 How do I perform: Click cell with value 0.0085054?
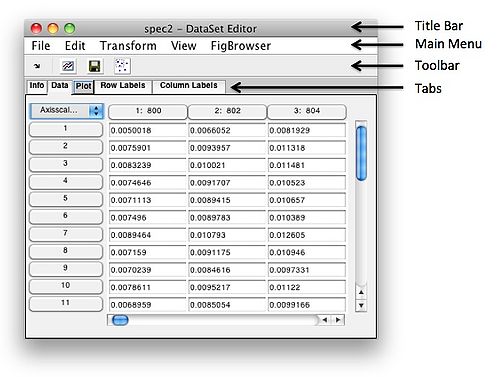pos(227,305)
